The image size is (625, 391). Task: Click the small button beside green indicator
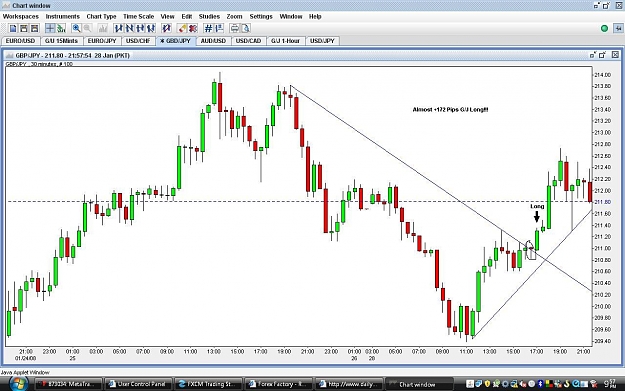(x=618, y=28)
